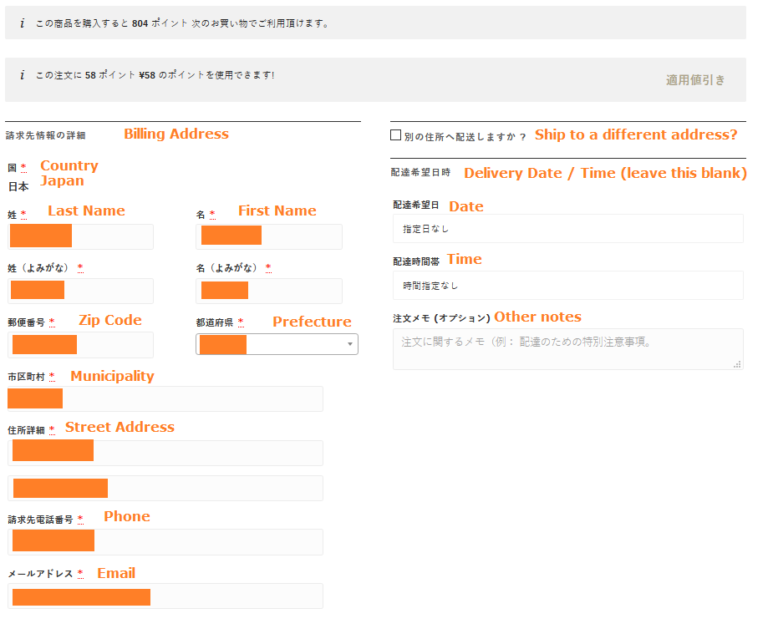Viewport: 768px width, 634px height.
Task: Click the Municipality input field
Action: [165, 399]
